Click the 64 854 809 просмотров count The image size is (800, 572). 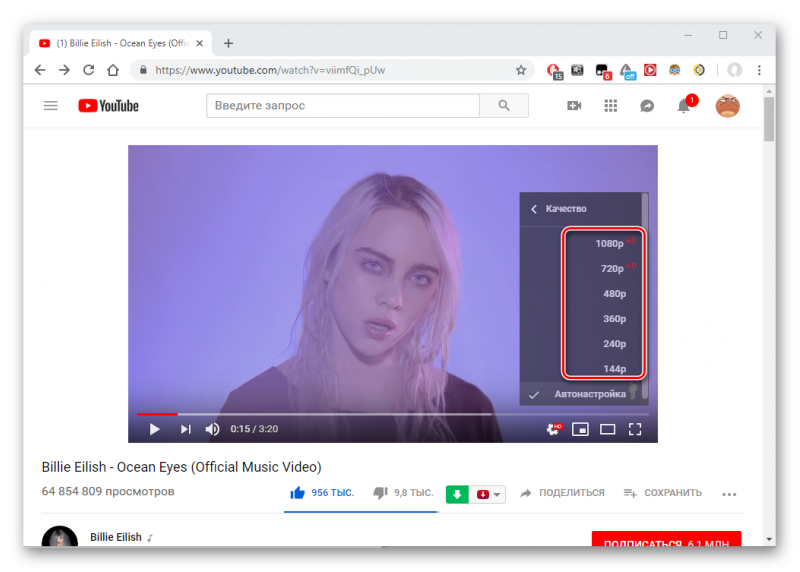click(108, 491)
